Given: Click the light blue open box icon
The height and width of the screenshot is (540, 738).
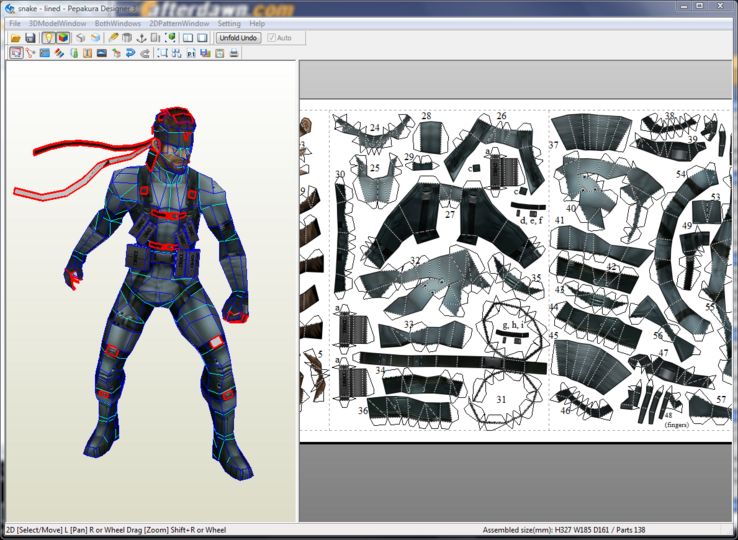Looking at the screenshot, I should [96, 38].
